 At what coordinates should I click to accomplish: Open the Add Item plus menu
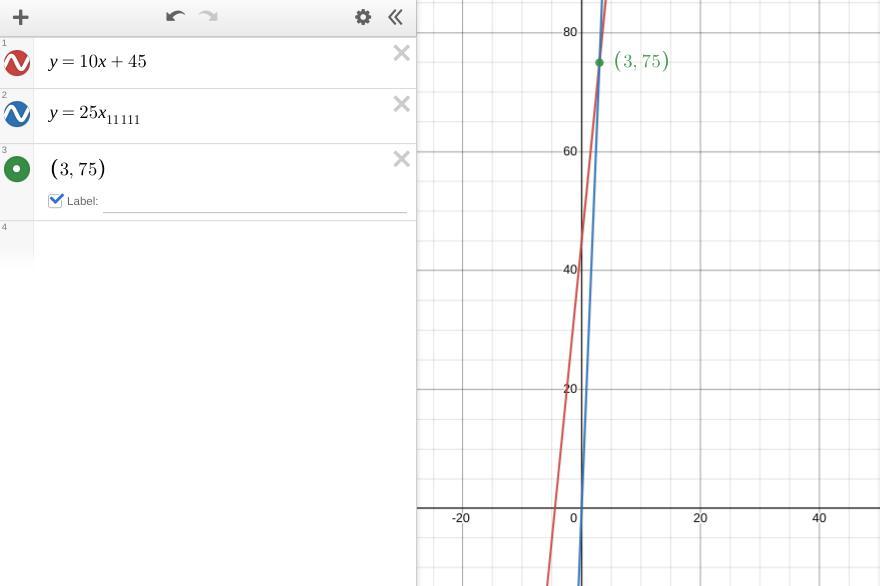pos(21,17)
